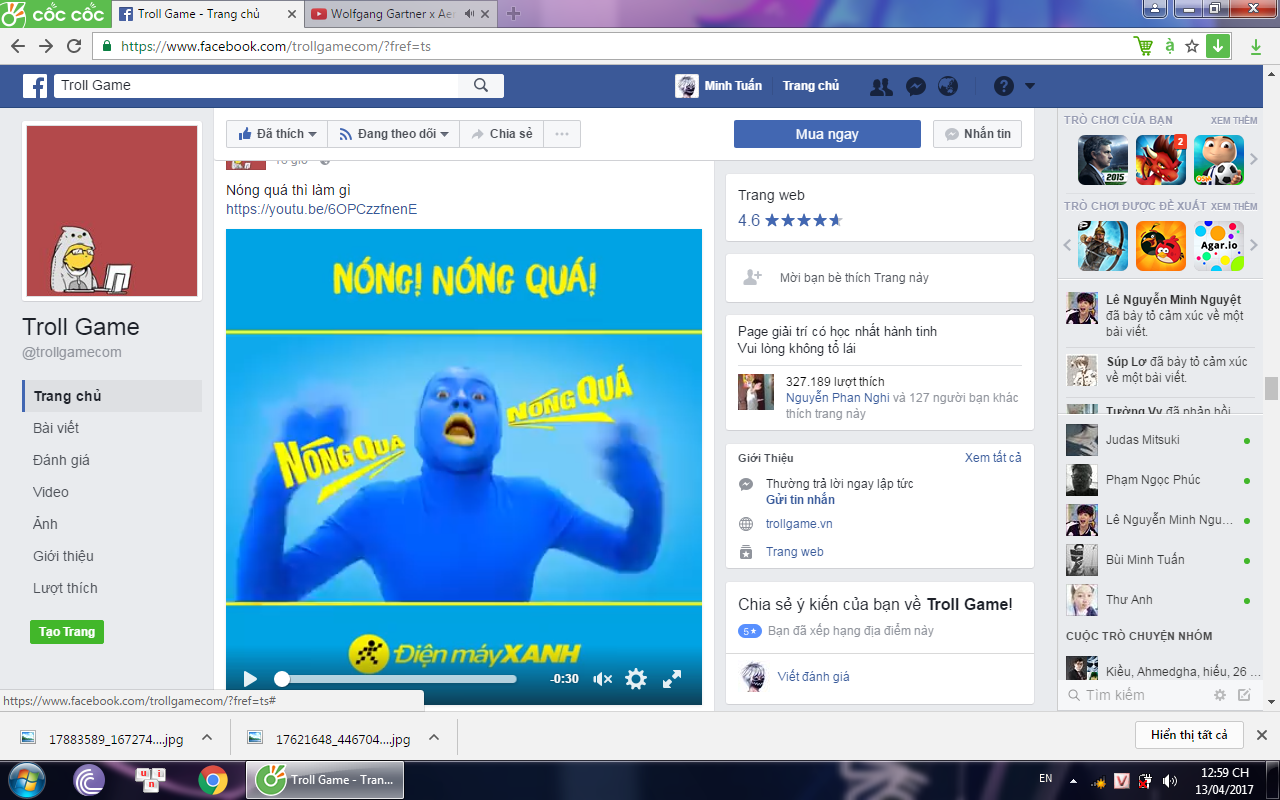The image size is (1280, 800).
Task: Click the Mua ngay button
Action: 826,134
